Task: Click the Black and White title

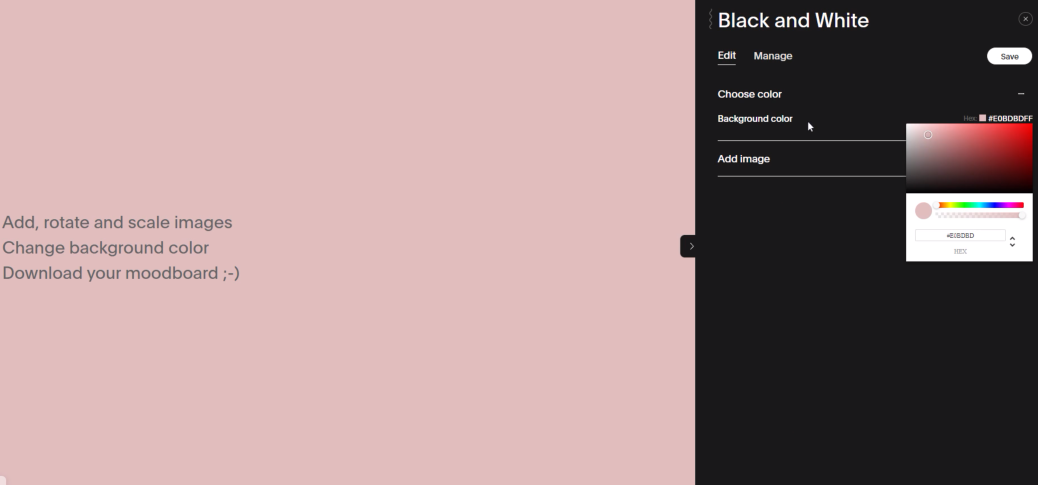Action: 793,20
